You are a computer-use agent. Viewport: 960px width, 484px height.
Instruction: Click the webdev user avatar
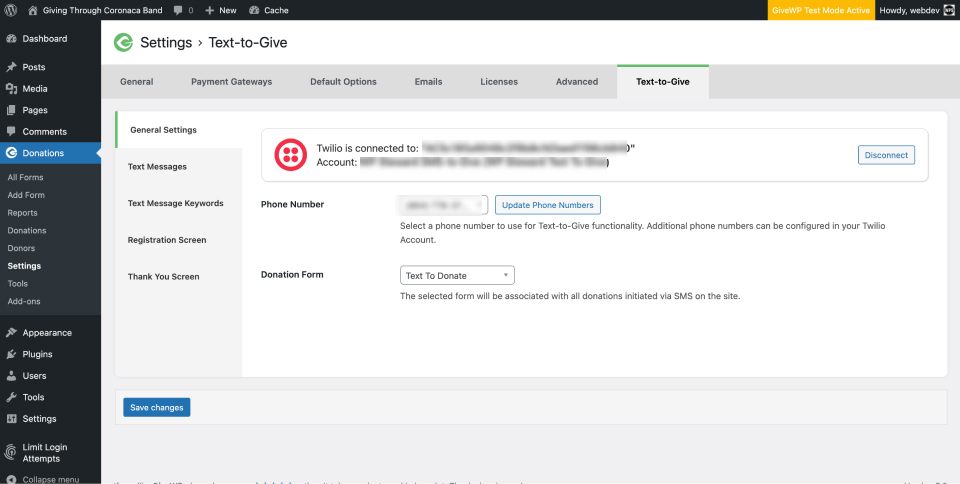coord(948,10)
